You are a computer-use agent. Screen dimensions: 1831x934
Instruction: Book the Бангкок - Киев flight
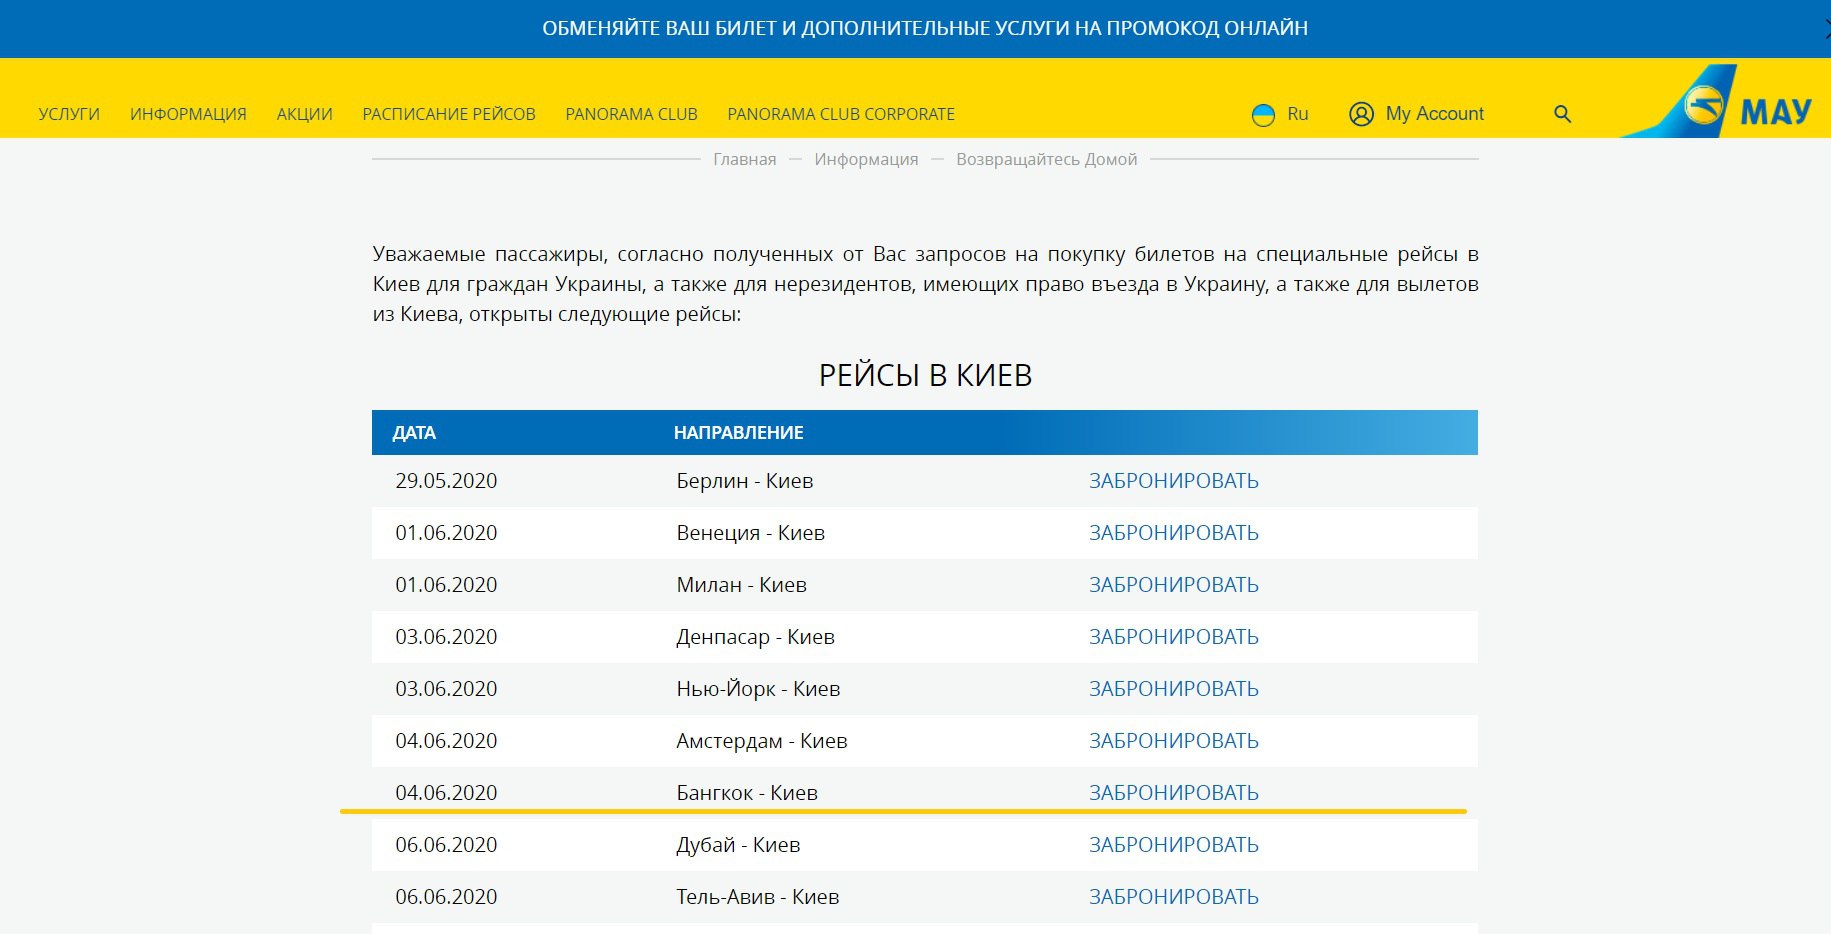point(1173,793)
